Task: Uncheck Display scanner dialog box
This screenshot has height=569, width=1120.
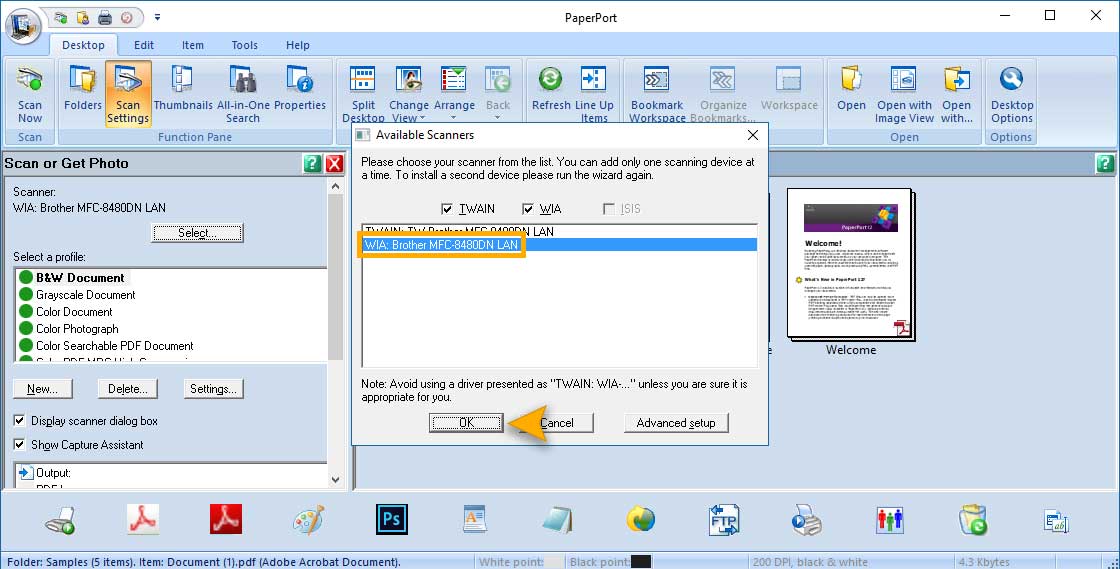Action: [19, 421]
